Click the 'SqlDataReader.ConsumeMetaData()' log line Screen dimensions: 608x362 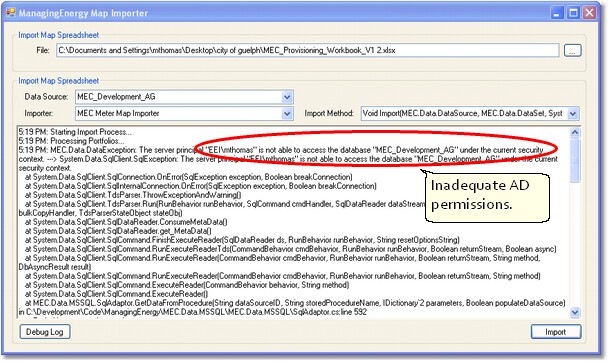126,222
